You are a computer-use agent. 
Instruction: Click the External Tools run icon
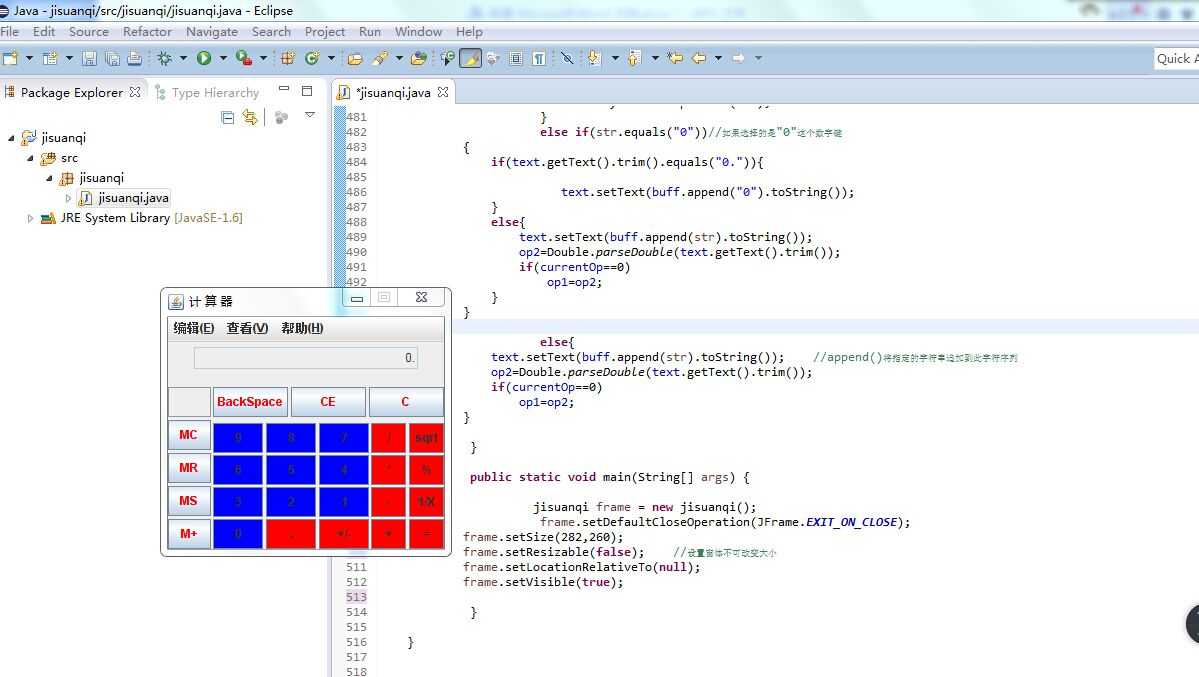point(243,58)
